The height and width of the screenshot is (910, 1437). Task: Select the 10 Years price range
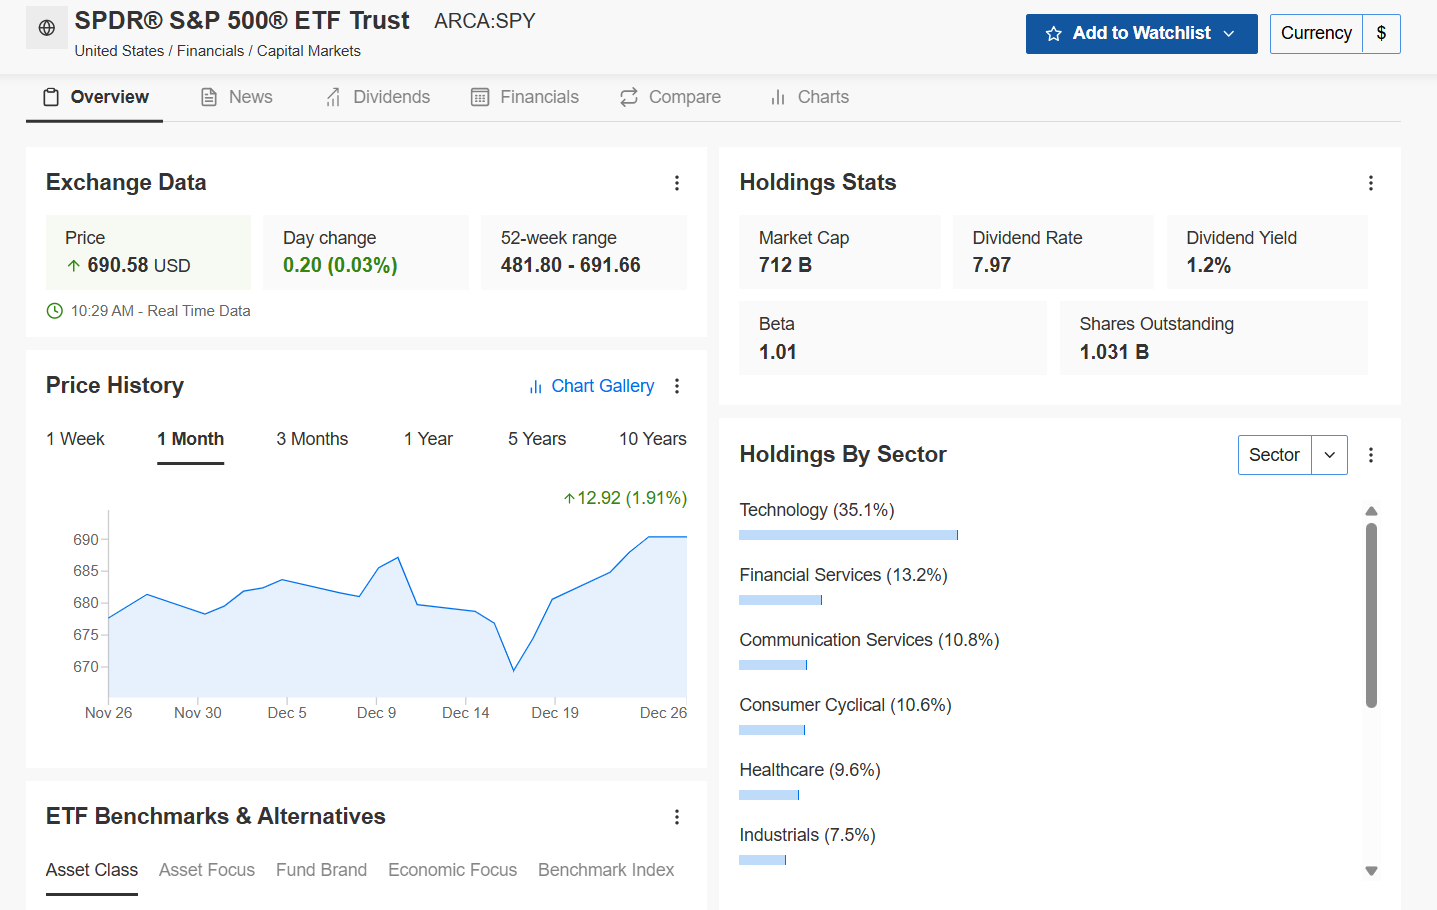coord(653,439)
